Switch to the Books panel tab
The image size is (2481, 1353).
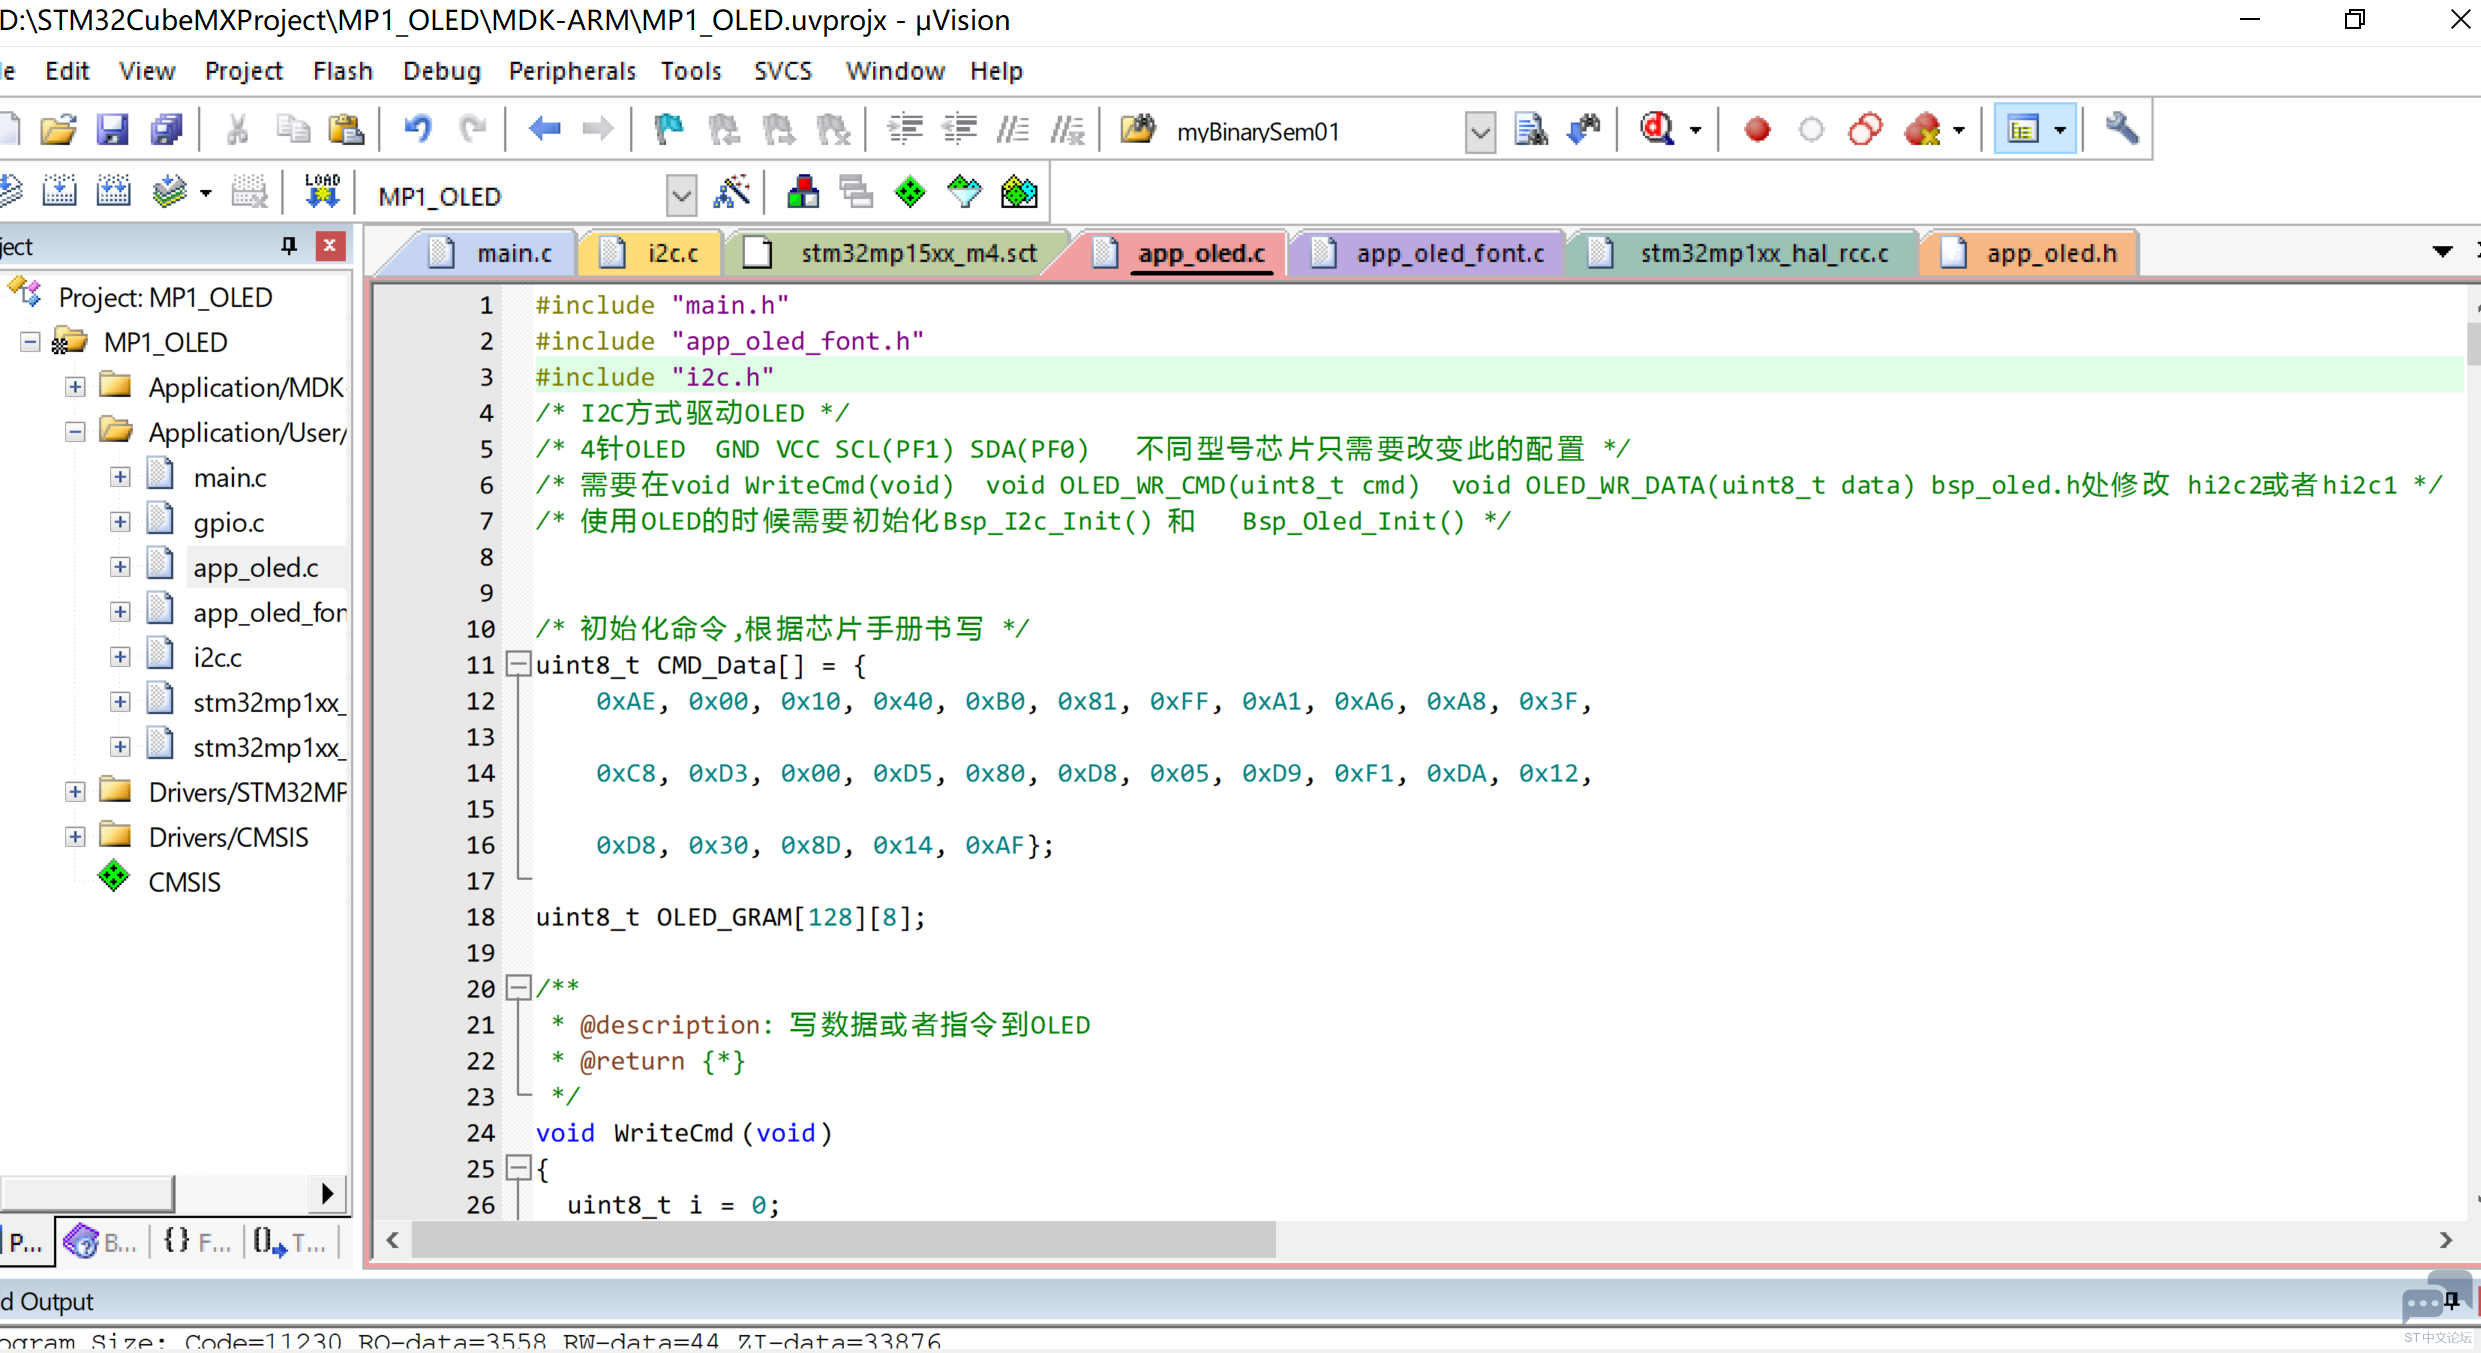coord(101,1242)
